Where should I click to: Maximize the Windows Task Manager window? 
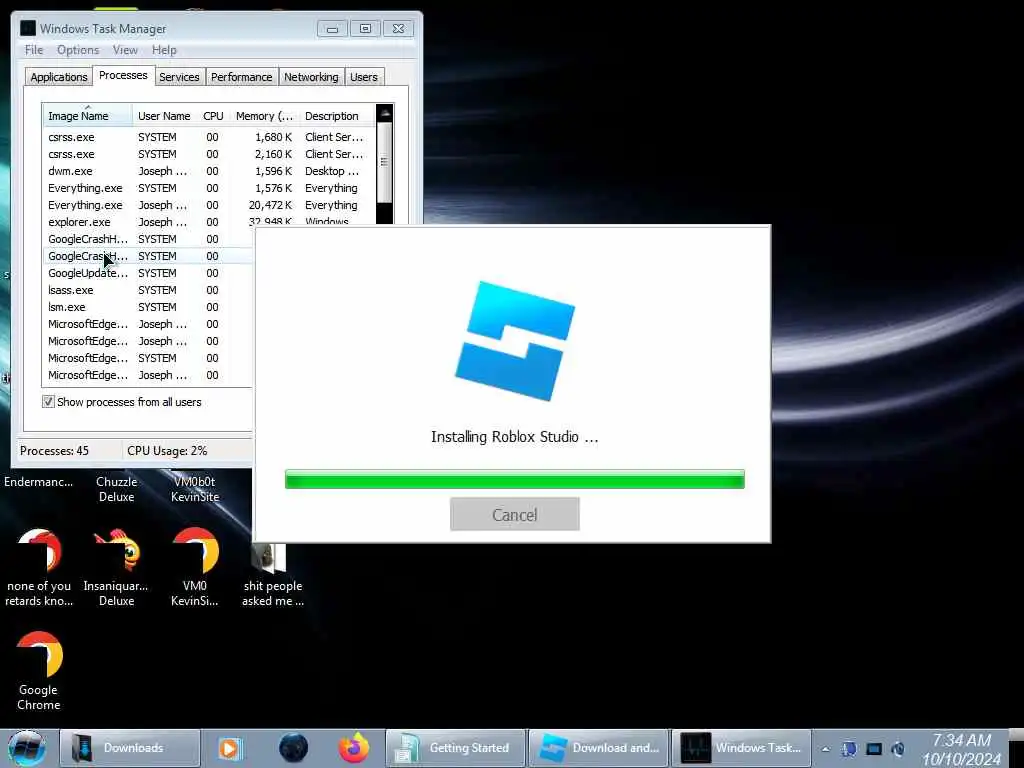365,29
